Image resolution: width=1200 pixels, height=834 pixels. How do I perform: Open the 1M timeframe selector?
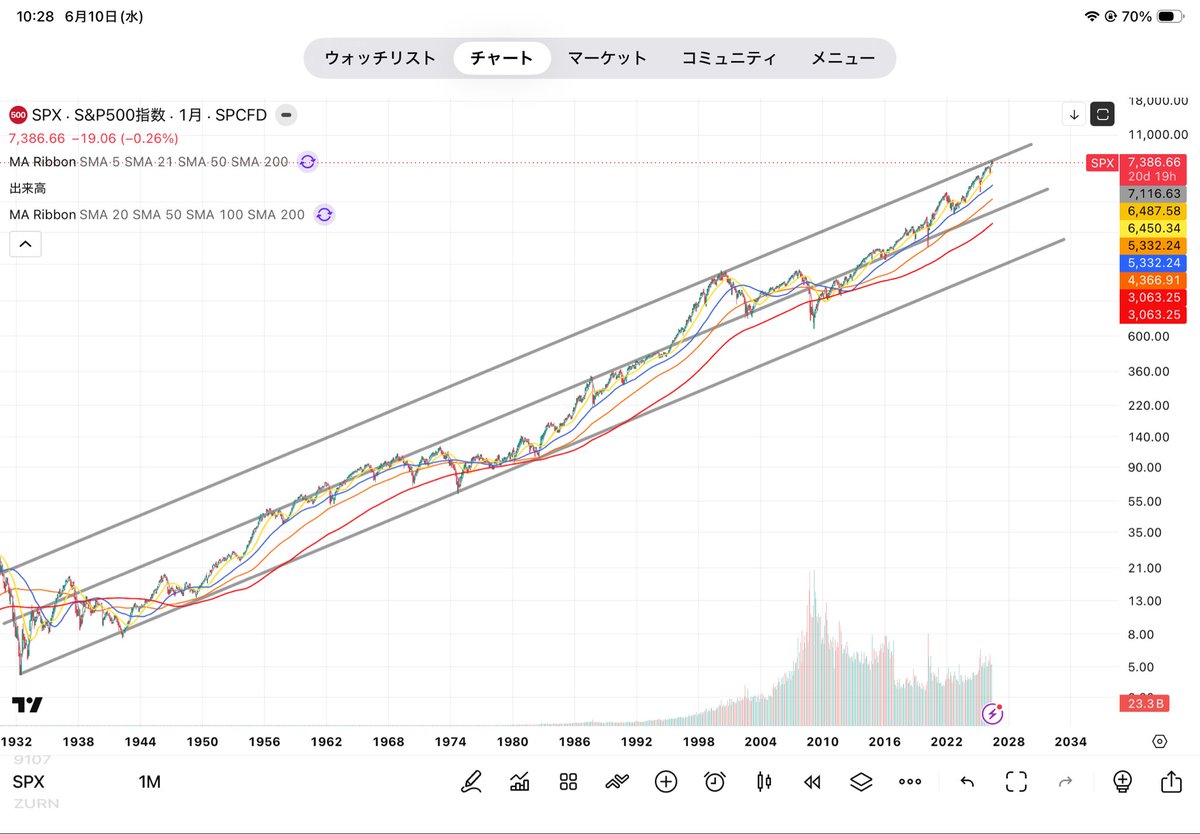pos(150,782)
